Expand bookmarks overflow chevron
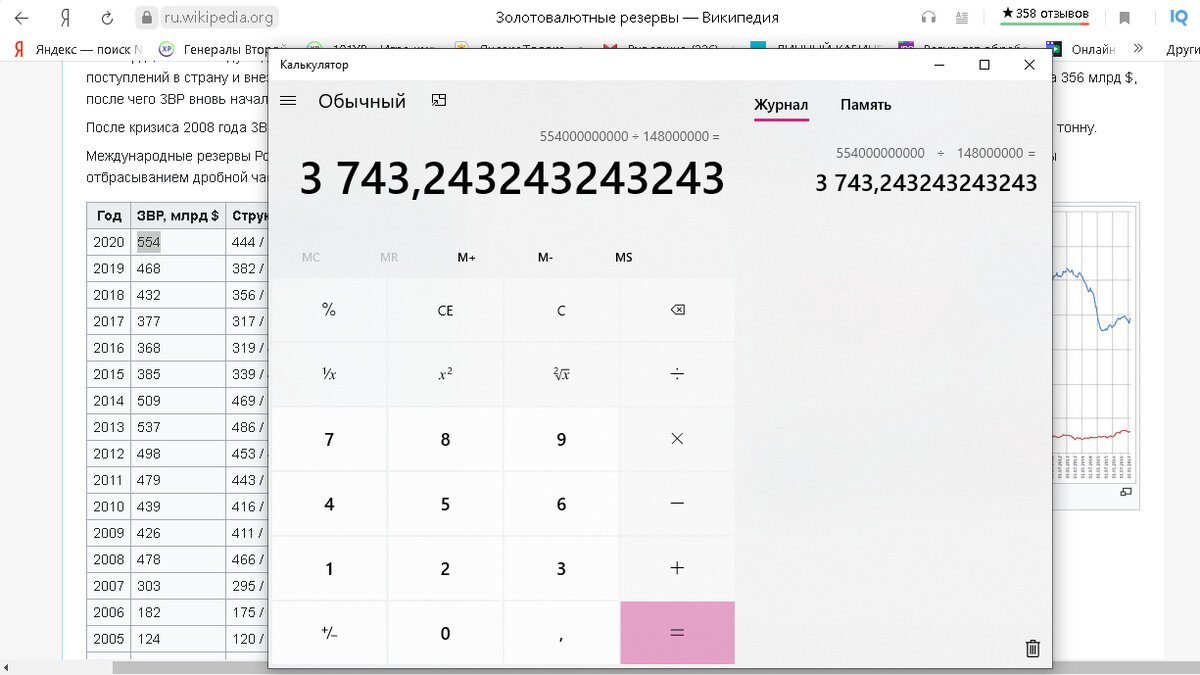The width and height of the screenshot is (1200, 675). [1138, 48]
